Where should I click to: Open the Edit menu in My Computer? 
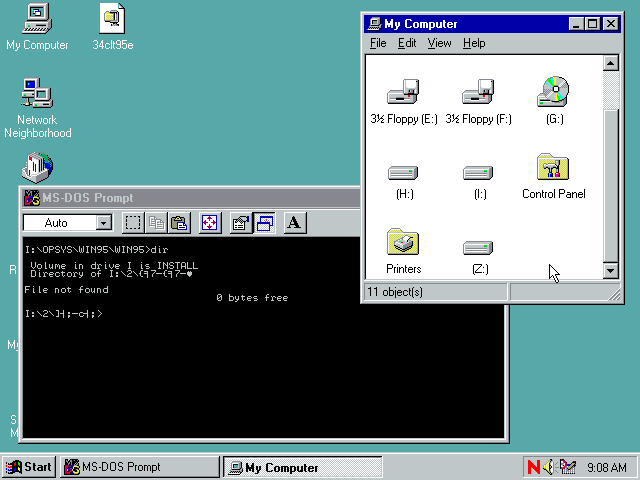[x=407, y=43]
